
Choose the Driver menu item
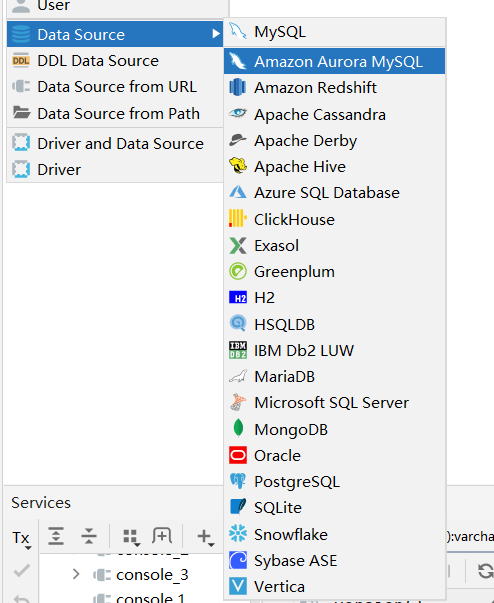click(x=115, y=169)
